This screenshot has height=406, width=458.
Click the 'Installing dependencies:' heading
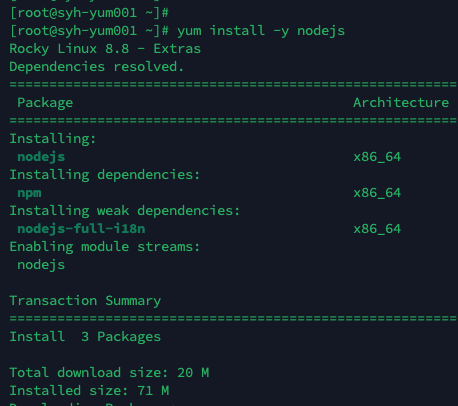[105, 175]
